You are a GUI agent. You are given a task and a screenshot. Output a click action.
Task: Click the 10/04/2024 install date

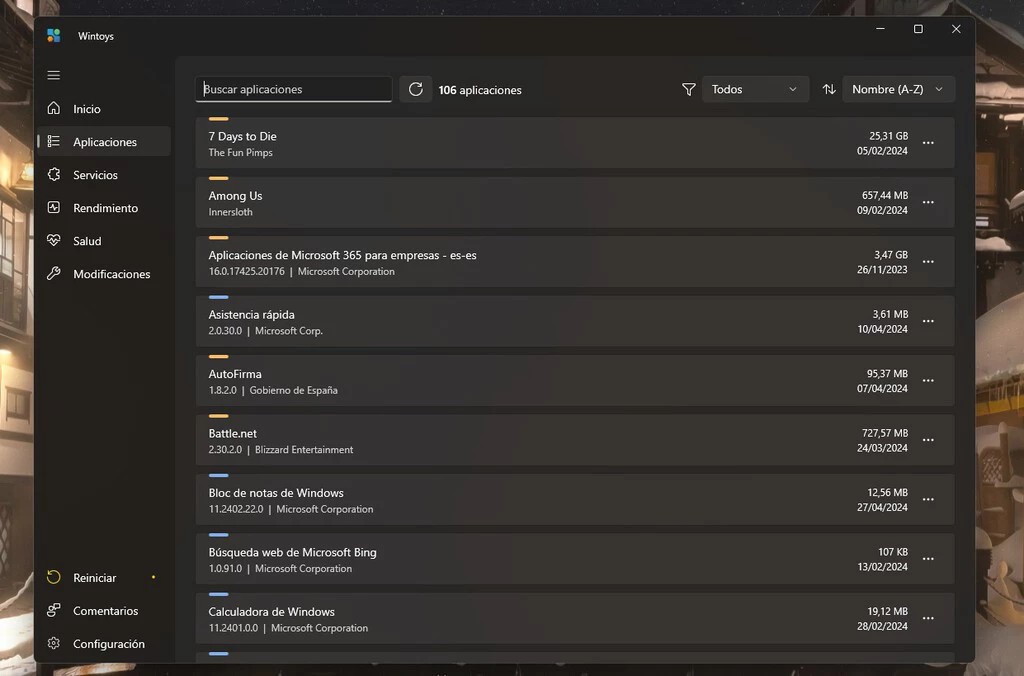pos(882,329)
